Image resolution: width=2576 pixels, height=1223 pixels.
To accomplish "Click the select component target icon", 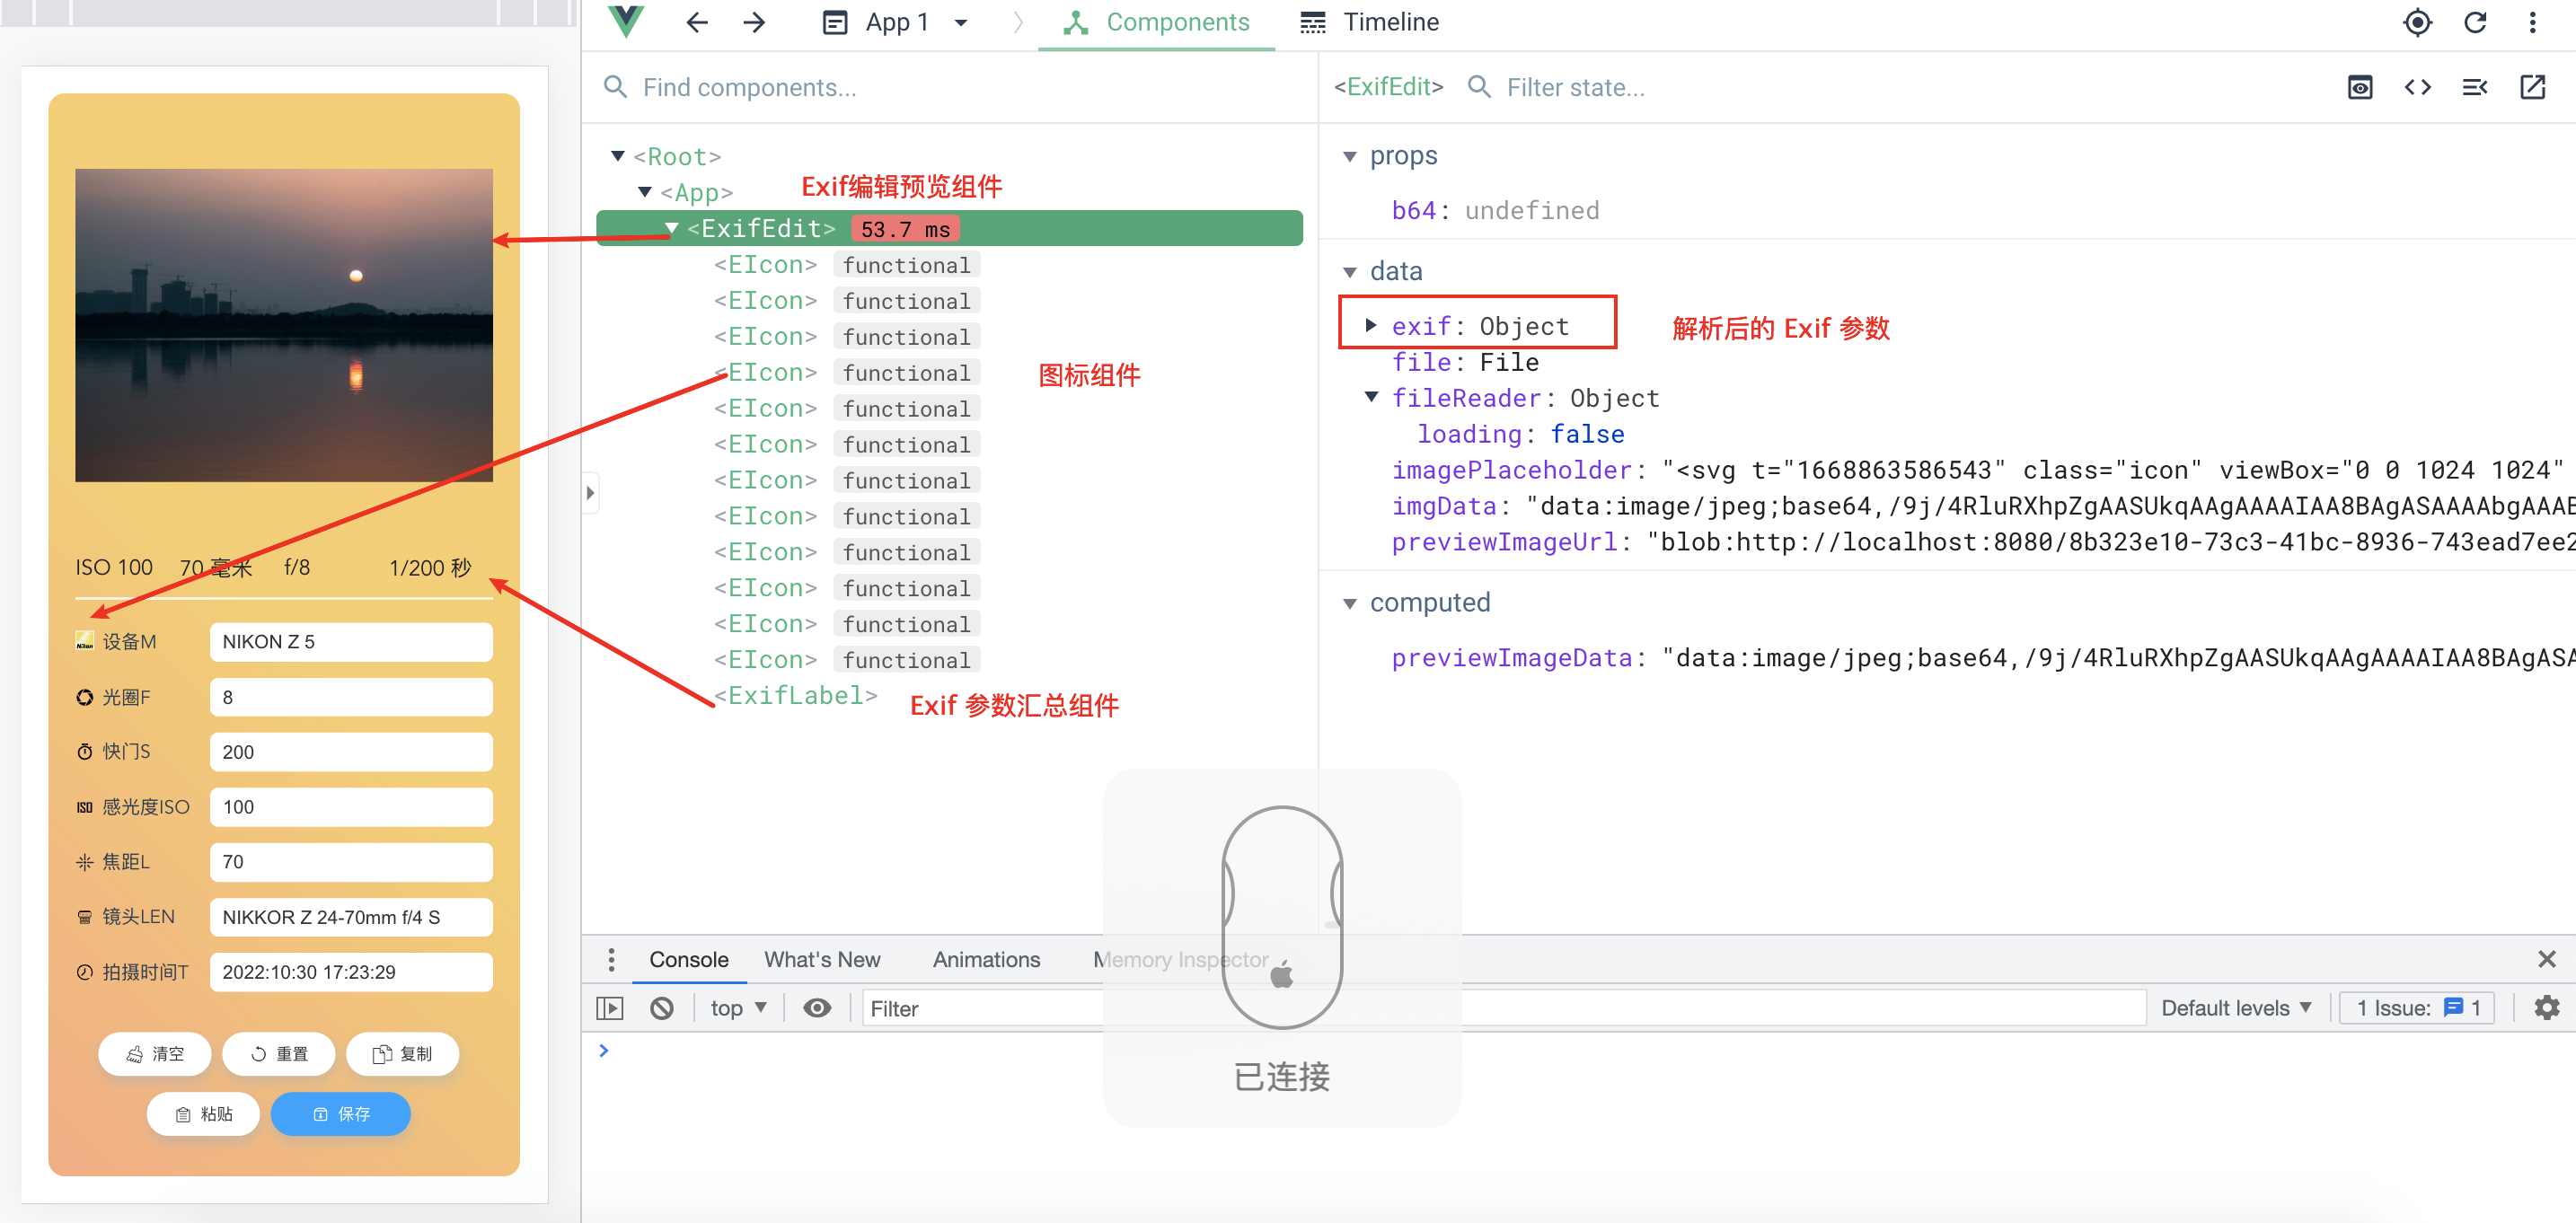I will (x=2417, y=22).
